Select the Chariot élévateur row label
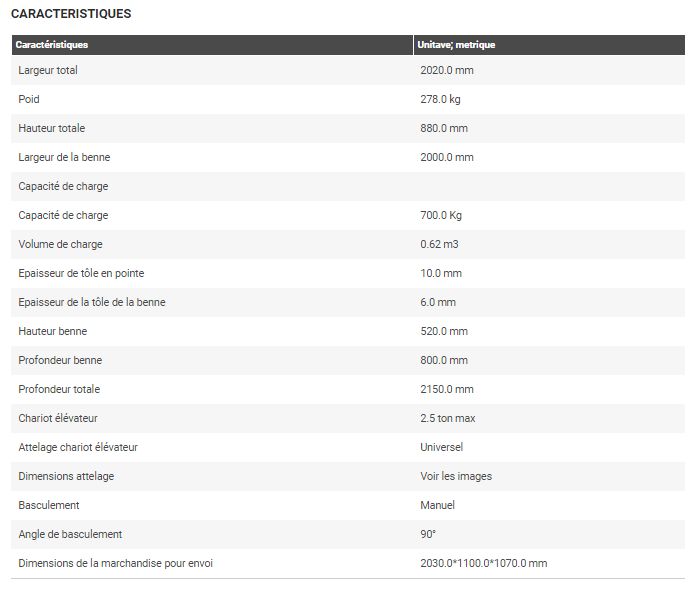Viewport: 697px width, 595px height. pos(58,418)
